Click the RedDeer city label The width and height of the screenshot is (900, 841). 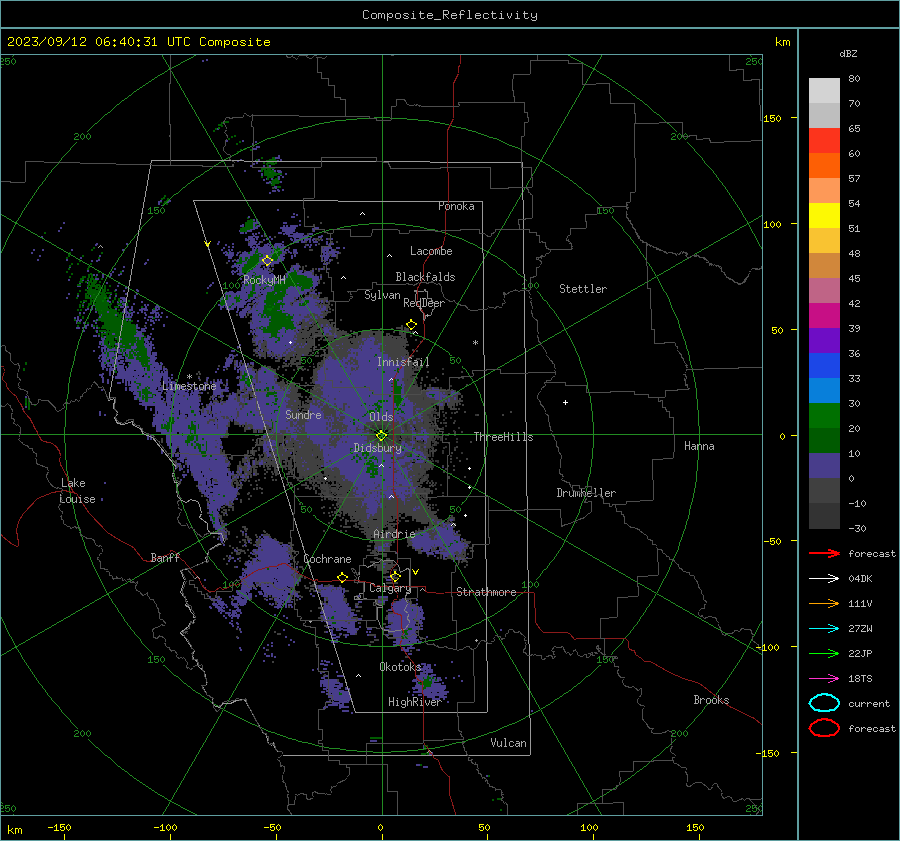[424, 303]
